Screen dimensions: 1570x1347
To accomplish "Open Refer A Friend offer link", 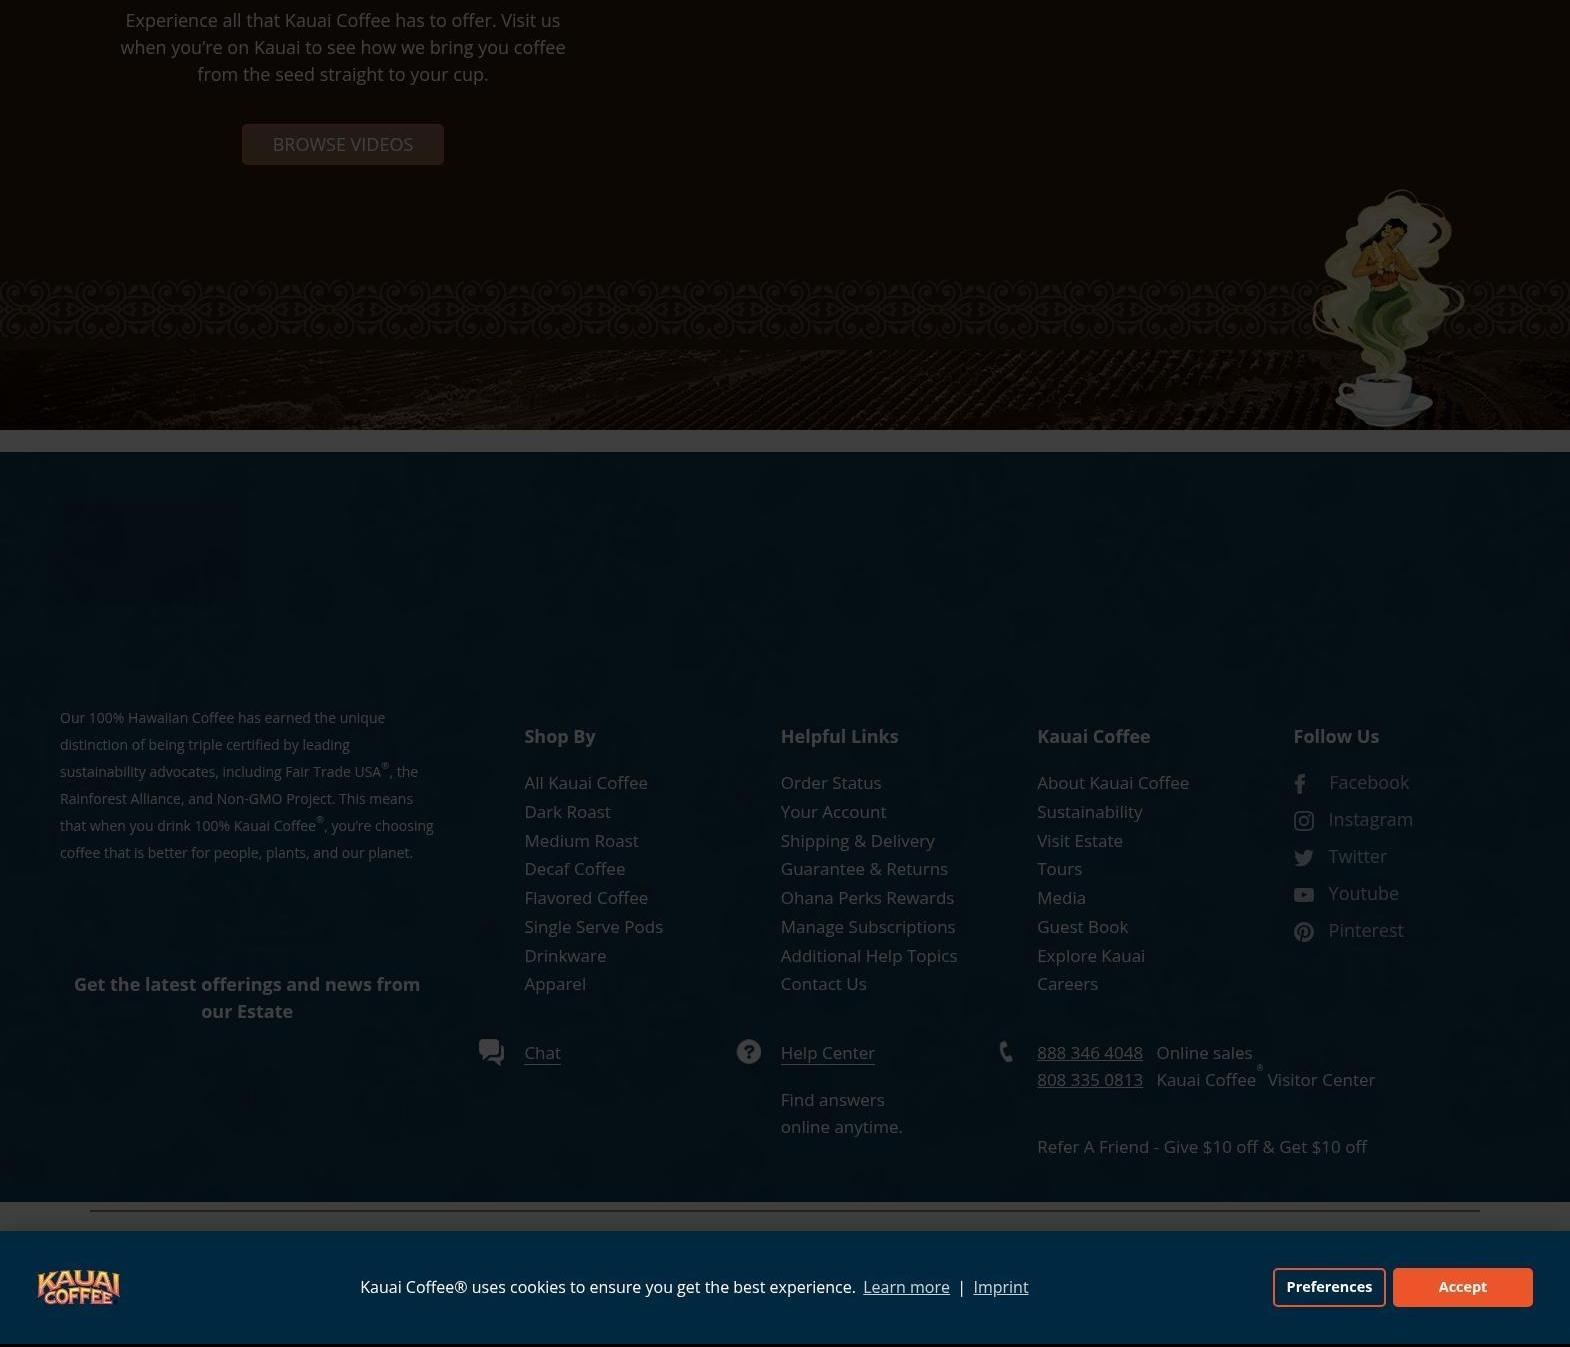I will [1202, 1147].
